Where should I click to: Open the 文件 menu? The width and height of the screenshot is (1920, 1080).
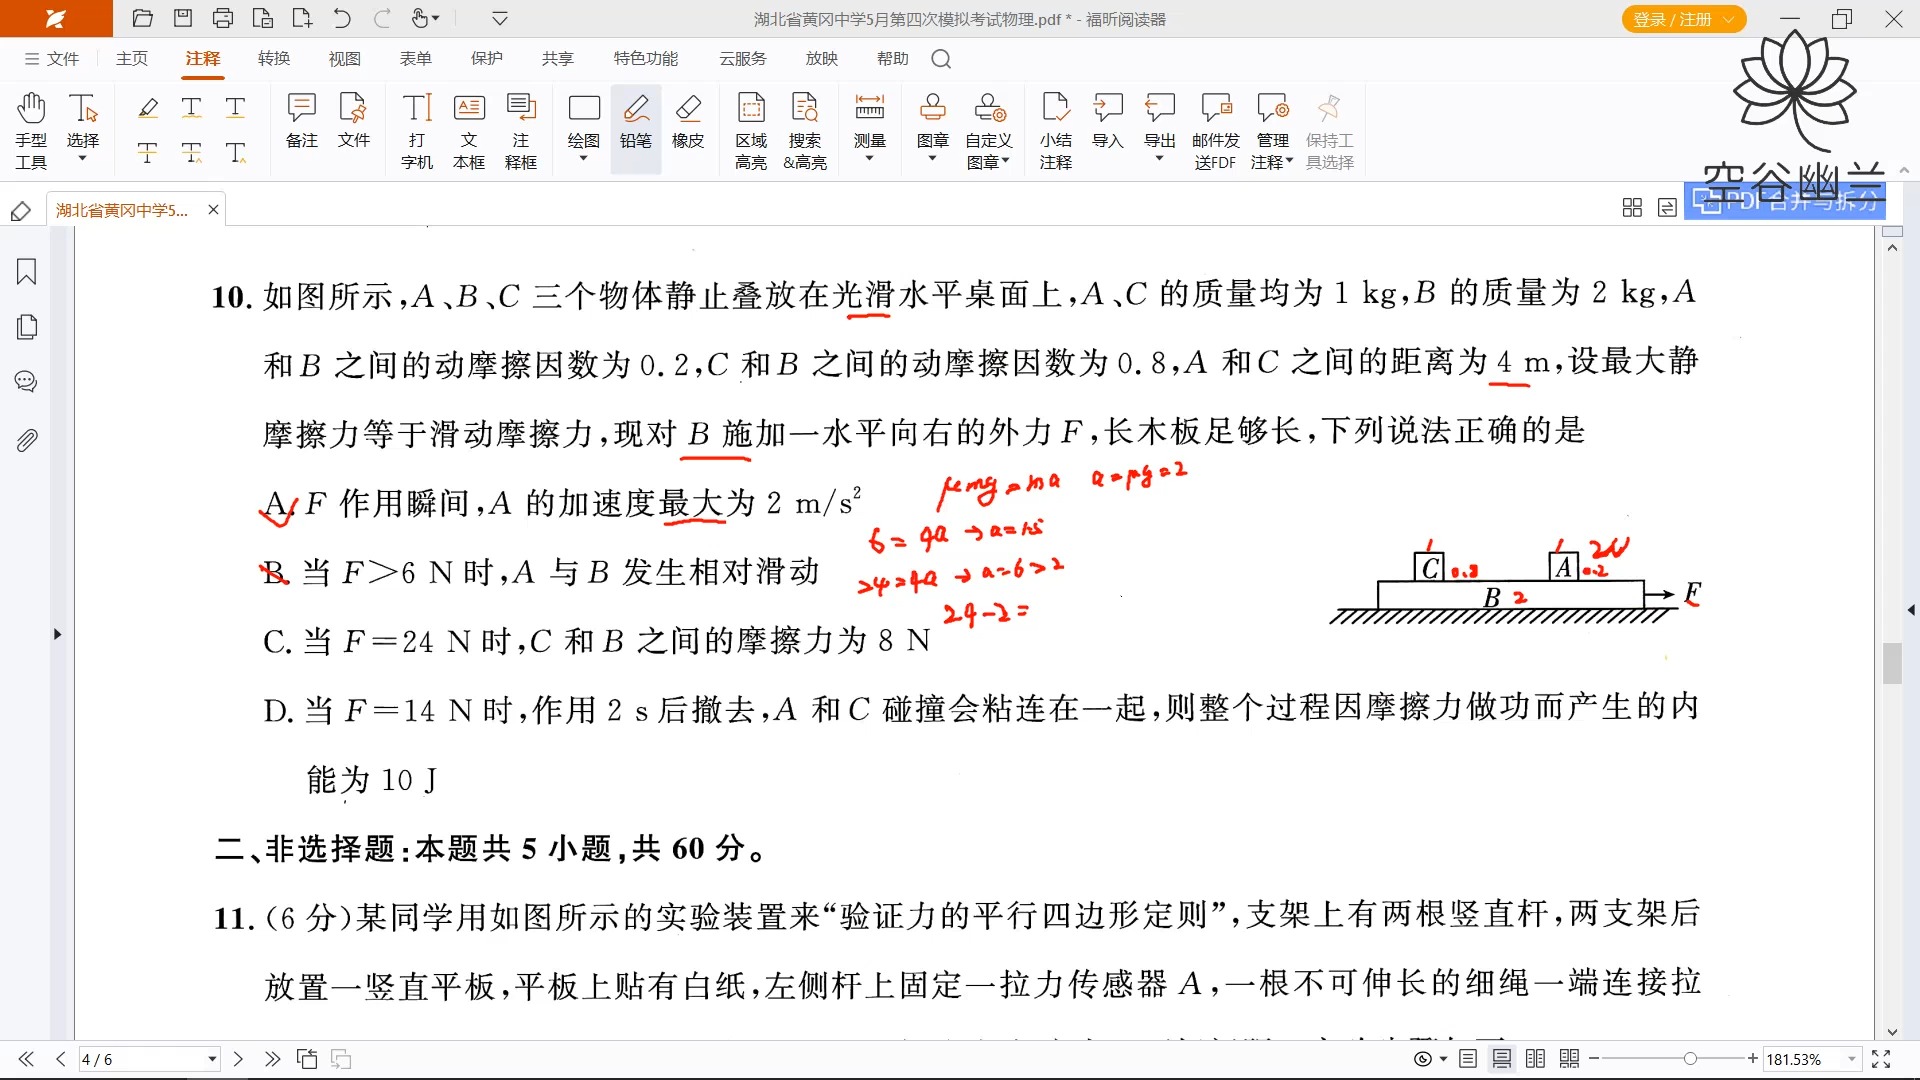[x=52, y=59]
